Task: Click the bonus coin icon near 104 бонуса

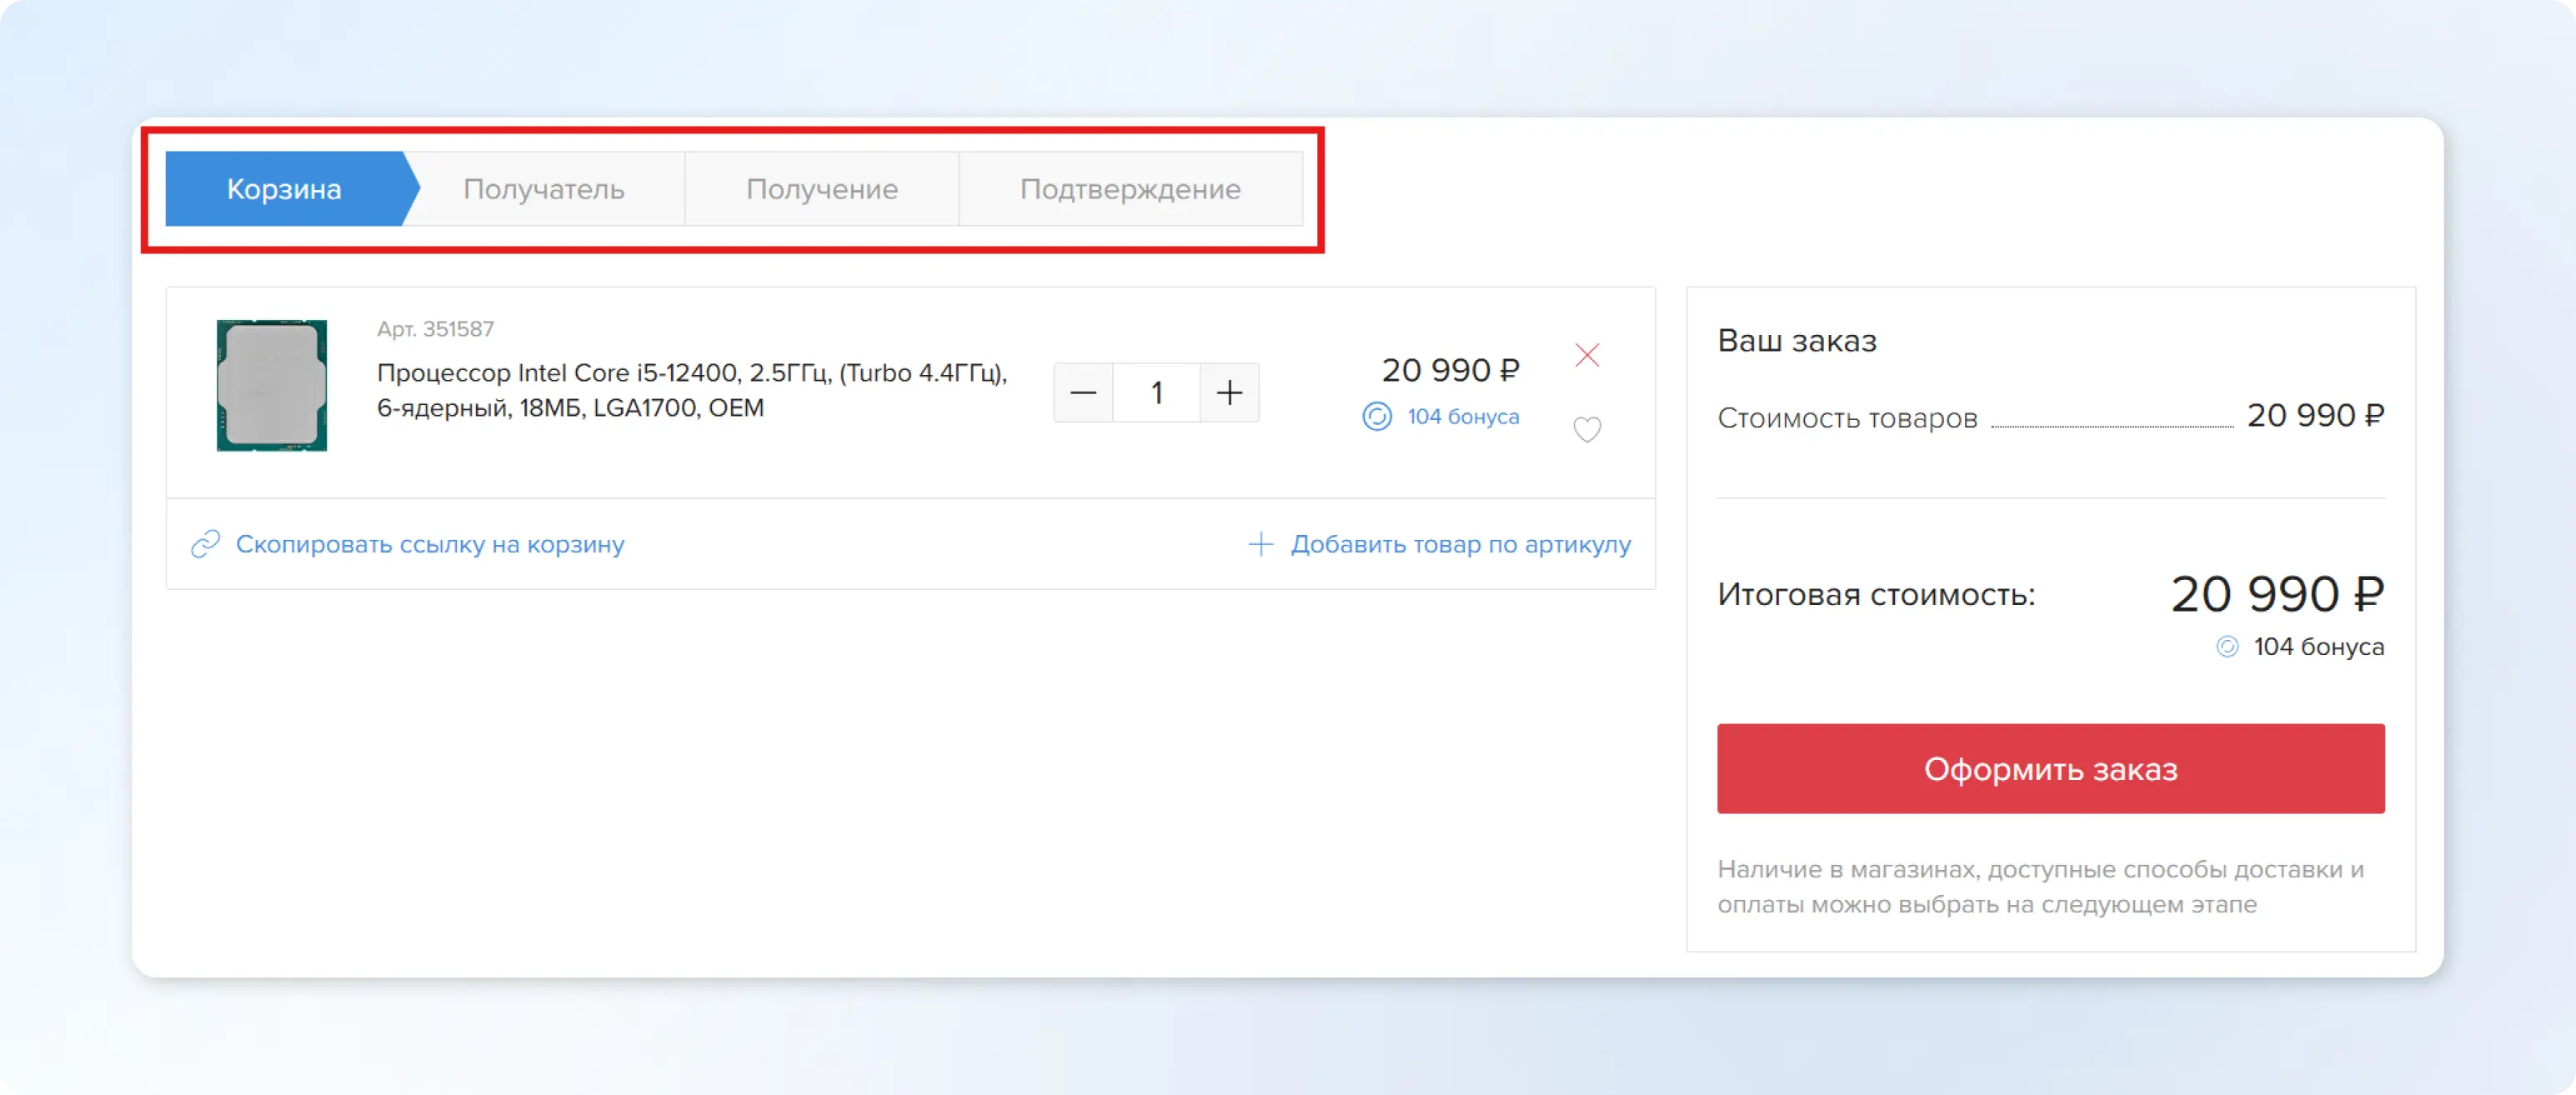Action: (1377, 416)
